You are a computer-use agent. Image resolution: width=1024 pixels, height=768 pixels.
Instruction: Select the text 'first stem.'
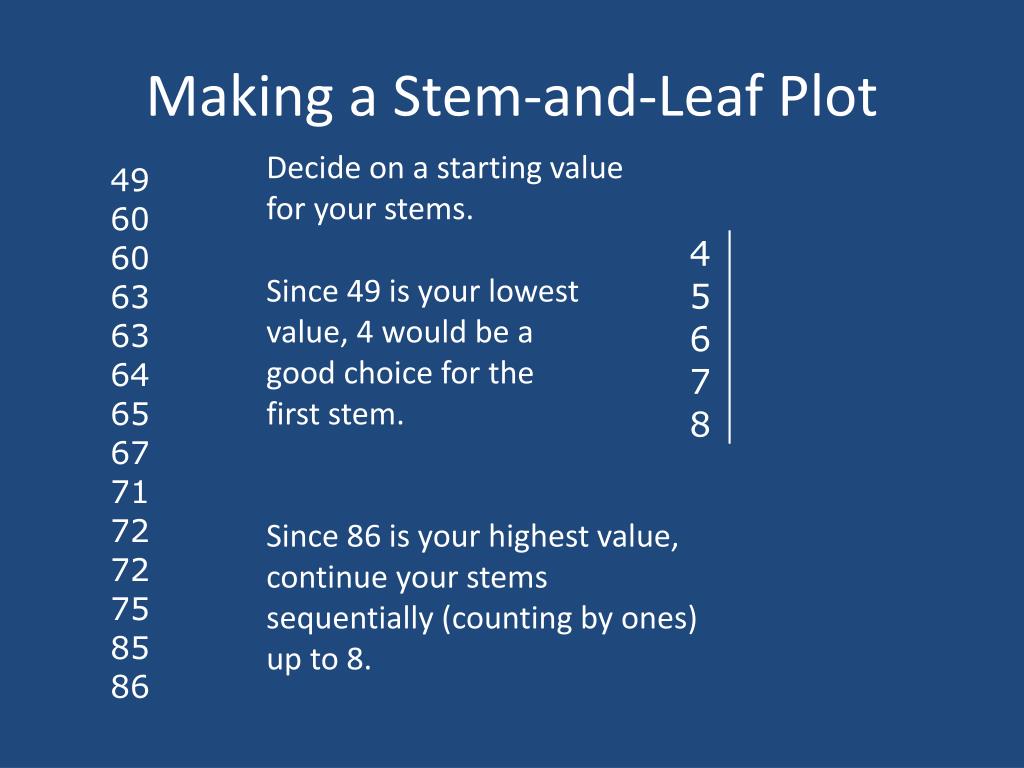(x=335, y=414)
